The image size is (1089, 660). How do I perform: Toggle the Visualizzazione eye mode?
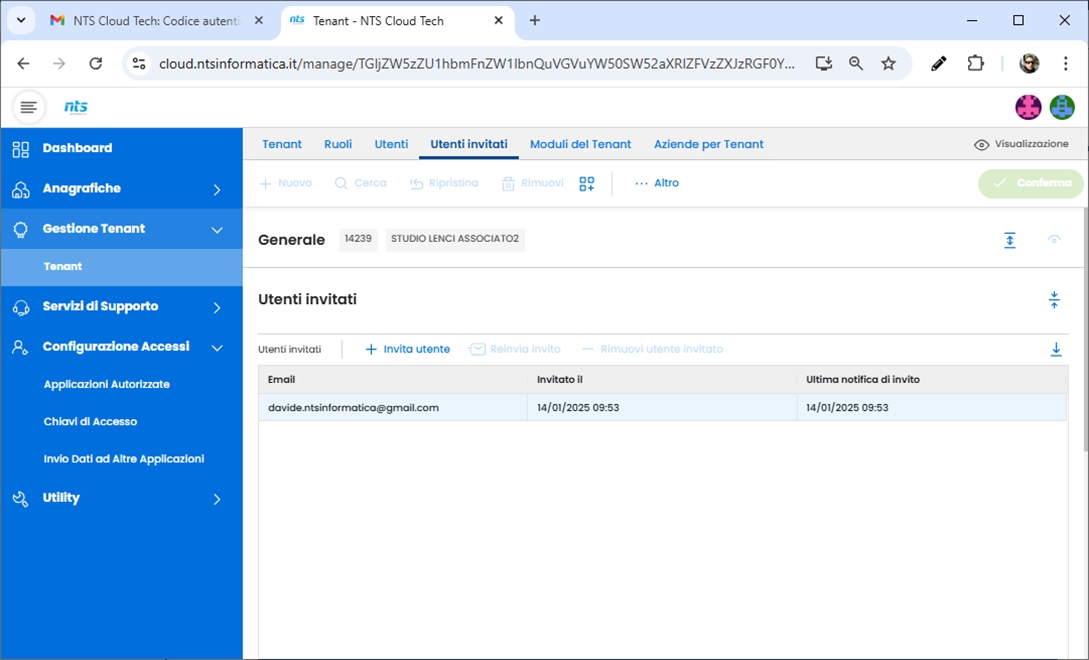coord(1021,144)
